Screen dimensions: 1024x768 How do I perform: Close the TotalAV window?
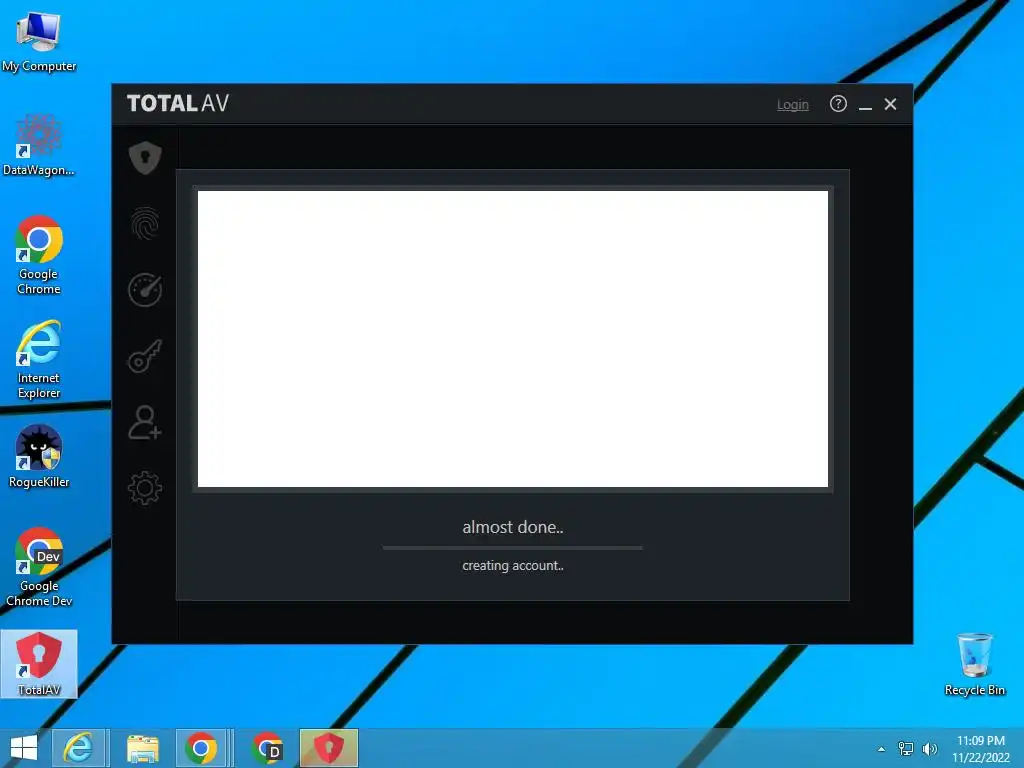point(890,104)
